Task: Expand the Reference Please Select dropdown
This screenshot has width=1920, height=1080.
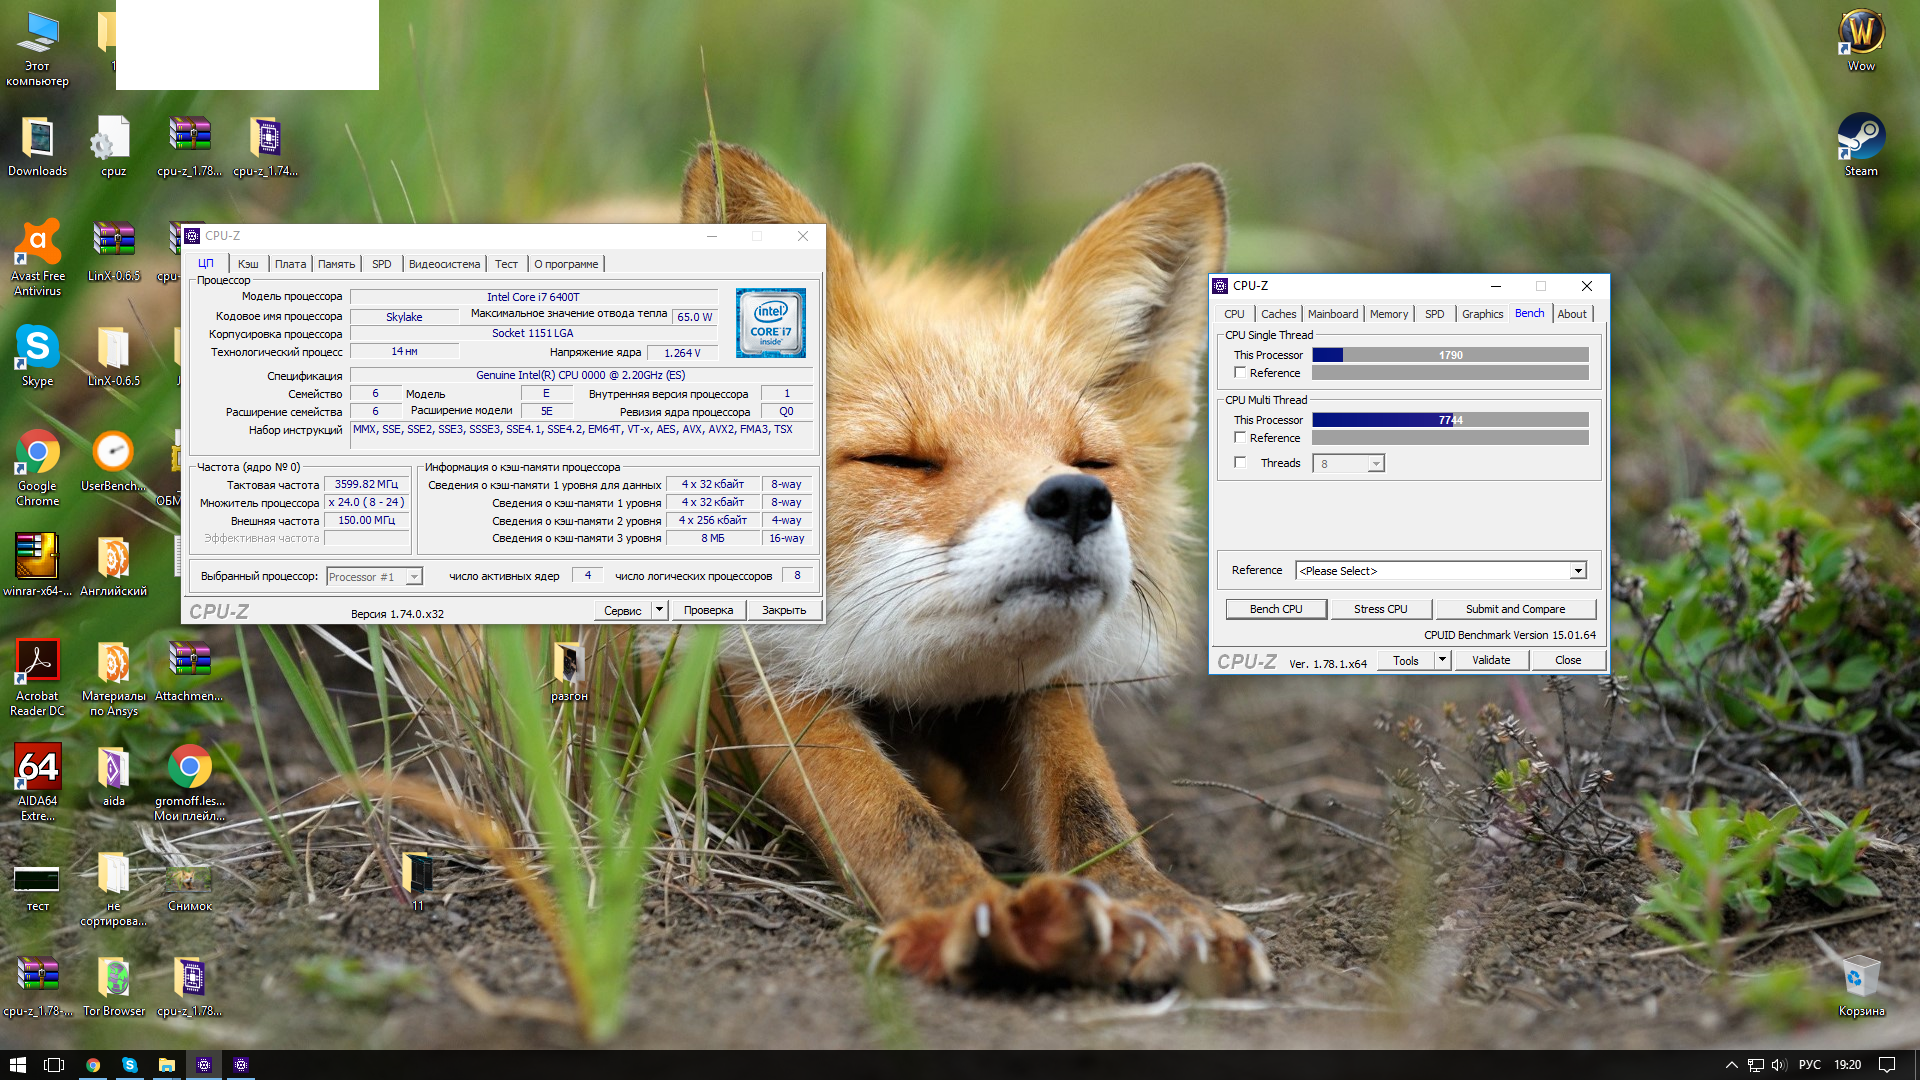Action: tap(1578, 571)
